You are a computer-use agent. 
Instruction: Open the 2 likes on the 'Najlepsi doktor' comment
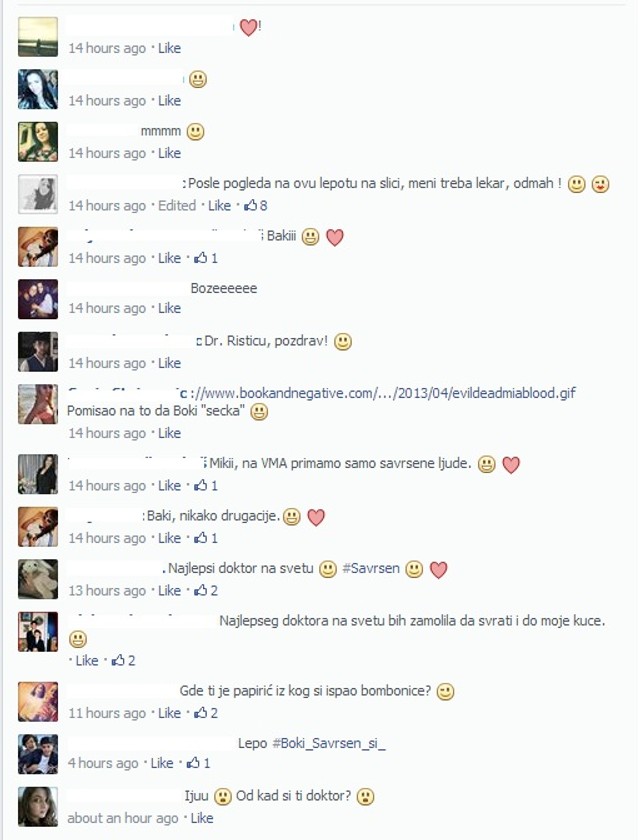[206, 591]
